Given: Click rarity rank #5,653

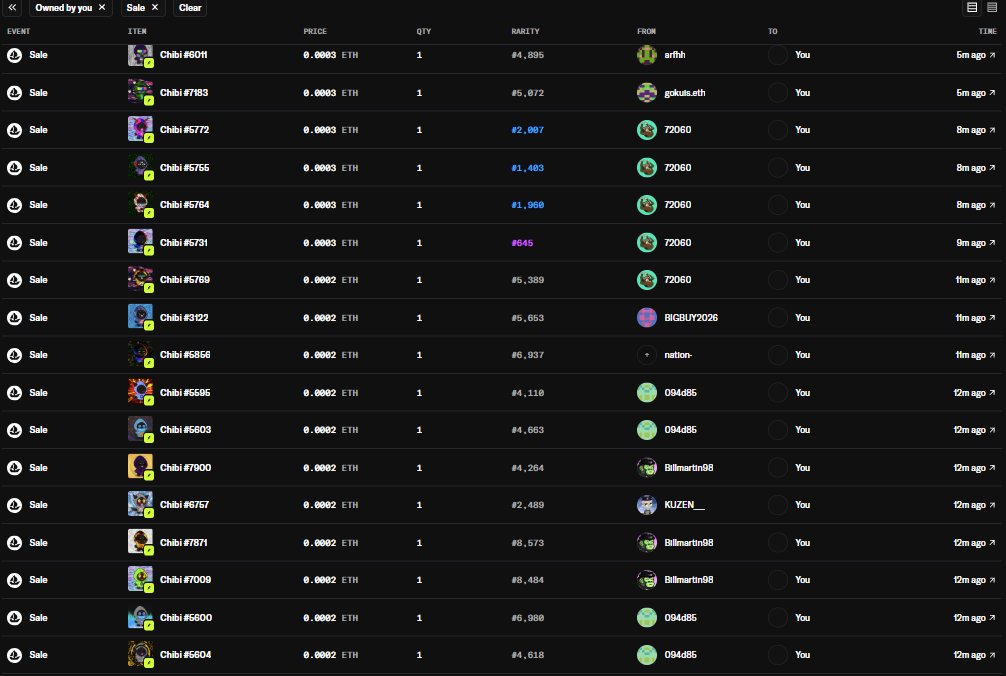Looking at the screenshot, I should click(527, 318).
